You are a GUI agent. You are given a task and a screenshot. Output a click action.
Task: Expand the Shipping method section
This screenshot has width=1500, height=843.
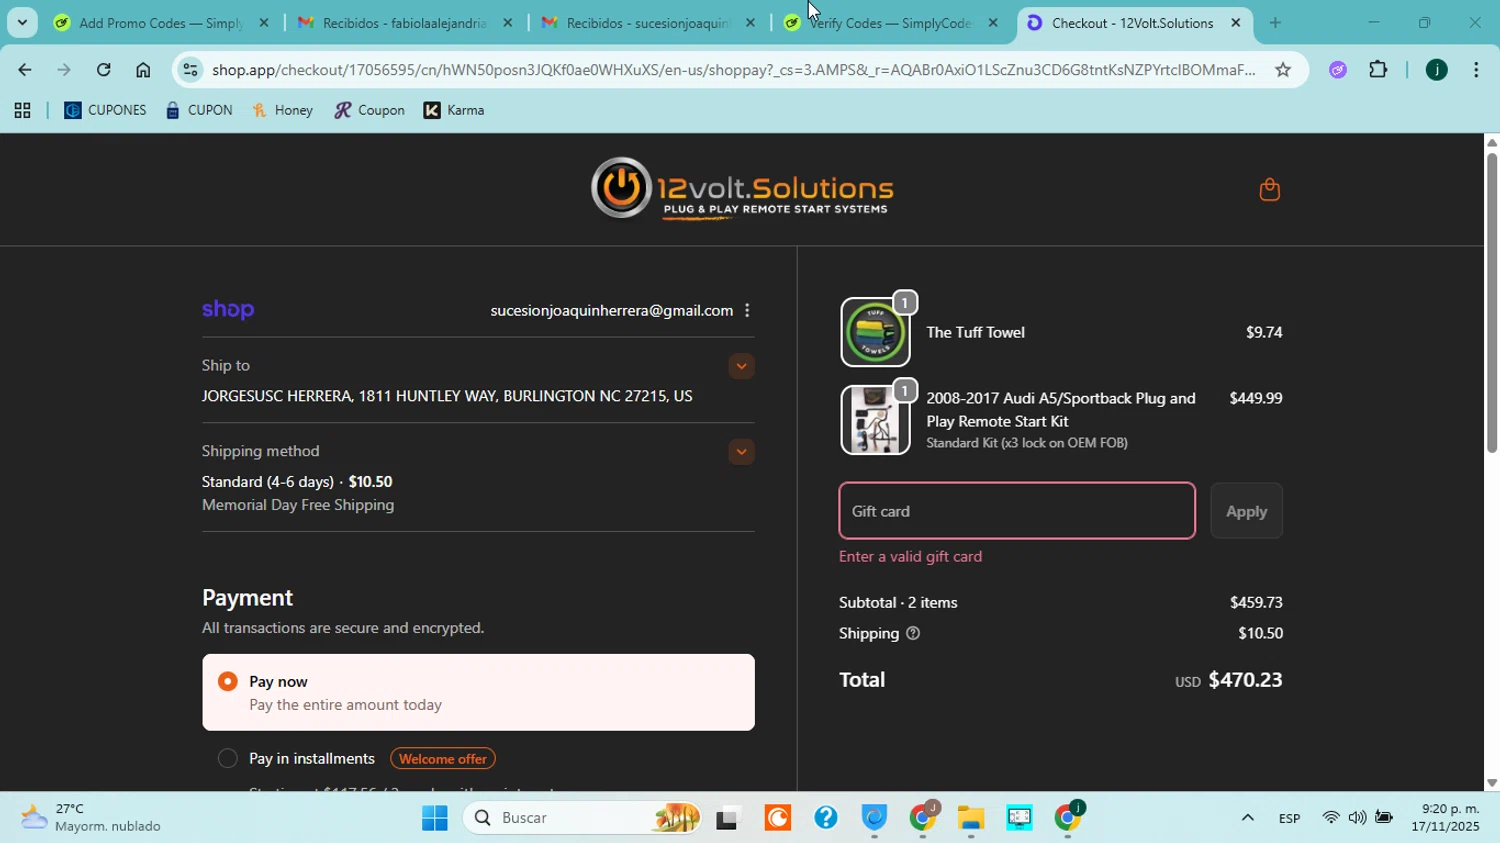pos(741,452)
